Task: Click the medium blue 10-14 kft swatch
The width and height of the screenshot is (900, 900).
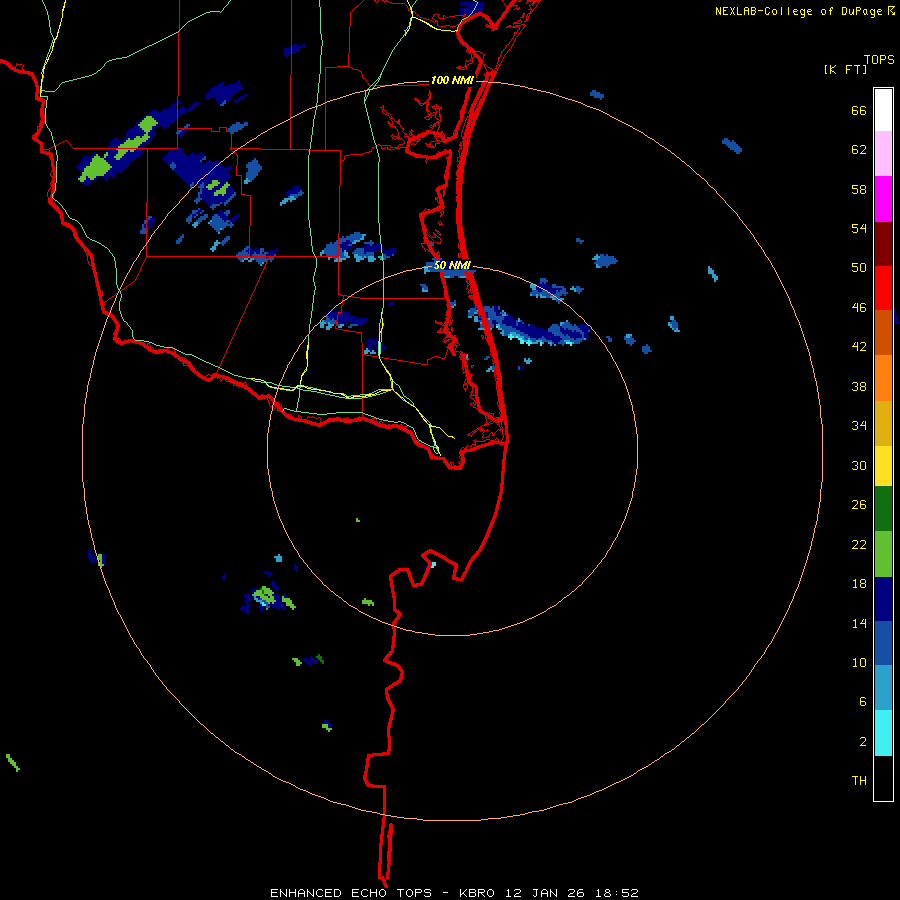Action: pos(883,643)
